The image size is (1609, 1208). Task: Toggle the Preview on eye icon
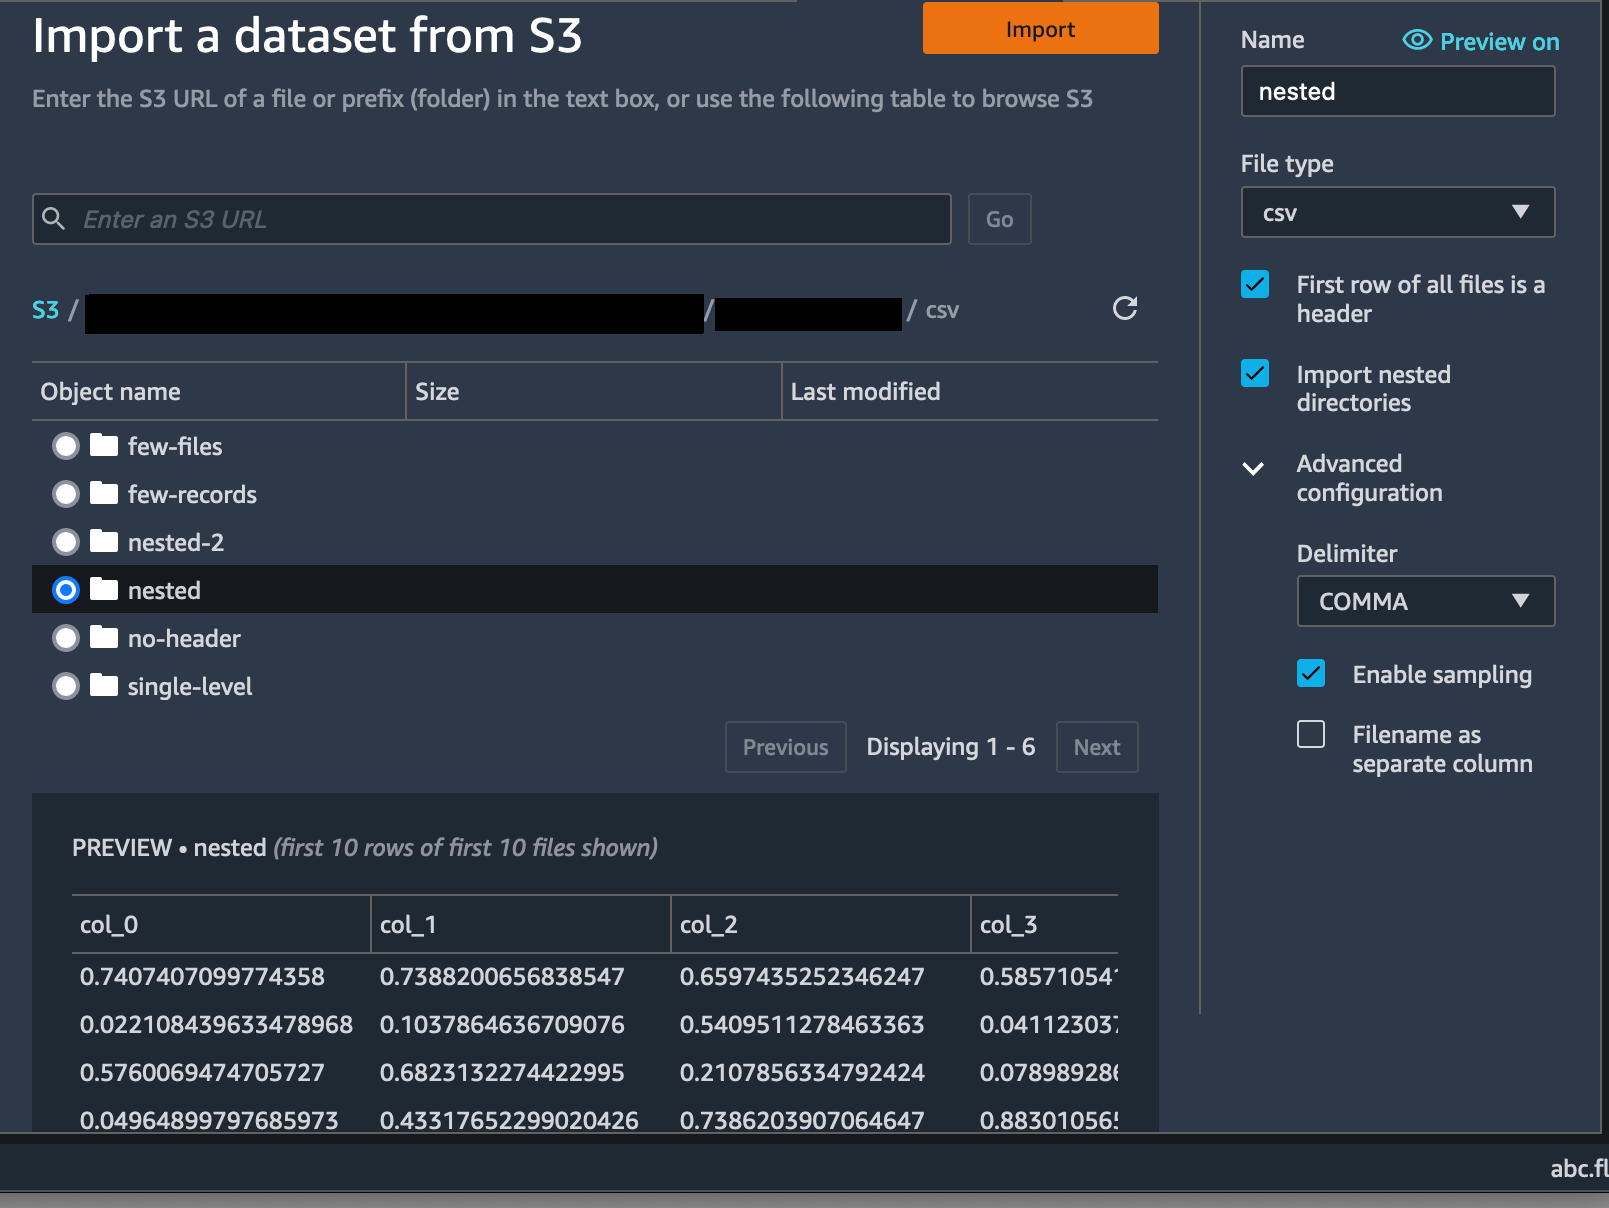tap(1417, 41)
